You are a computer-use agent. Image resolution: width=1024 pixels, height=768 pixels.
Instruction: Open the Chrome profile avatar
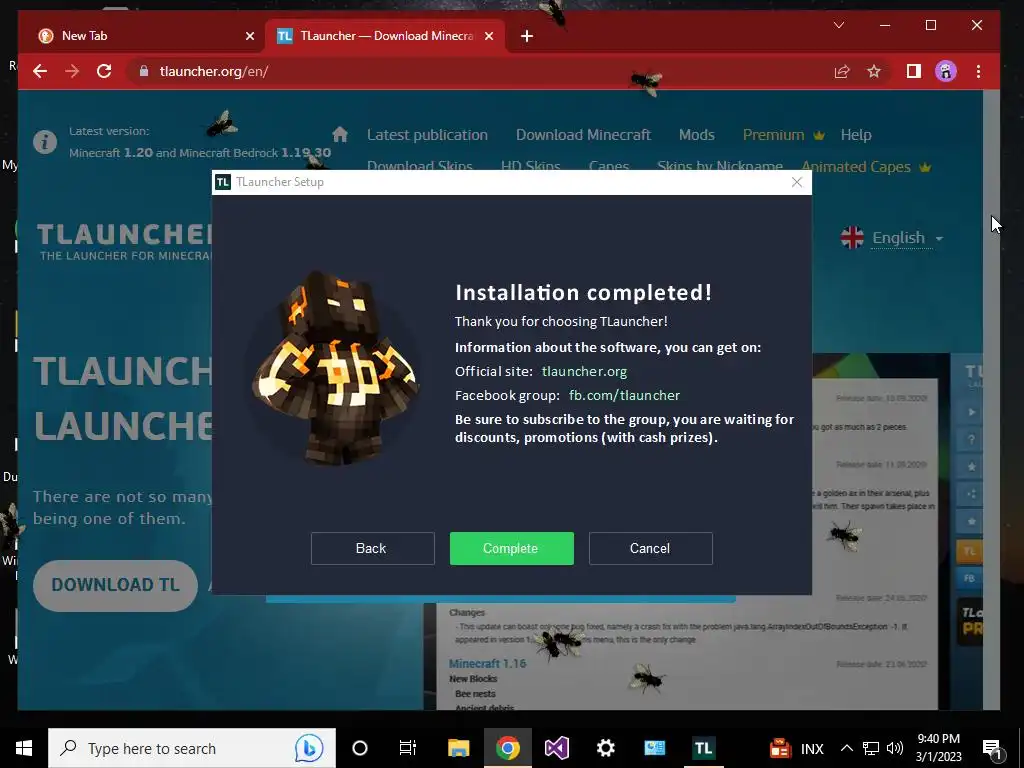click(x=946, y=71)
